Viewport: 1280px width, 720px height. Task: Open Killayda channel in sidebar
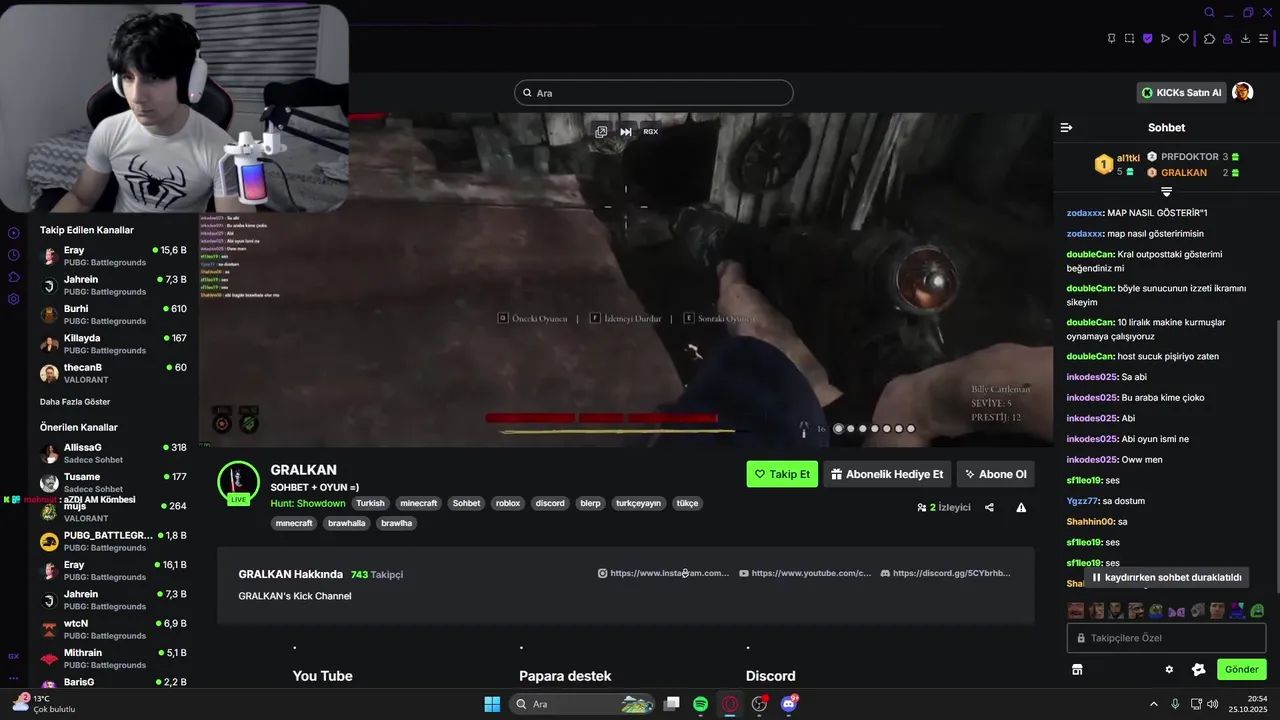[113, 344]
